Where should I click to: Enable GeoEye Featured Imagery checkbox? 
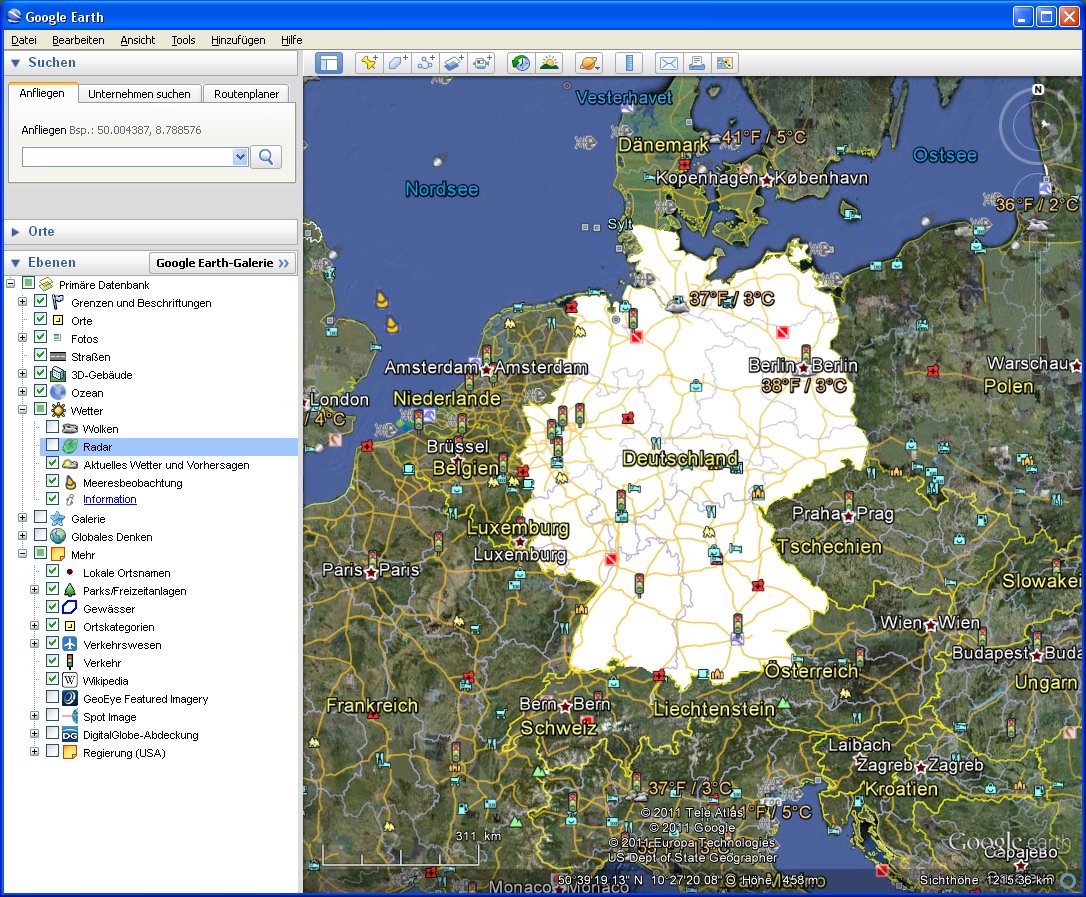[x=52, y=698]
